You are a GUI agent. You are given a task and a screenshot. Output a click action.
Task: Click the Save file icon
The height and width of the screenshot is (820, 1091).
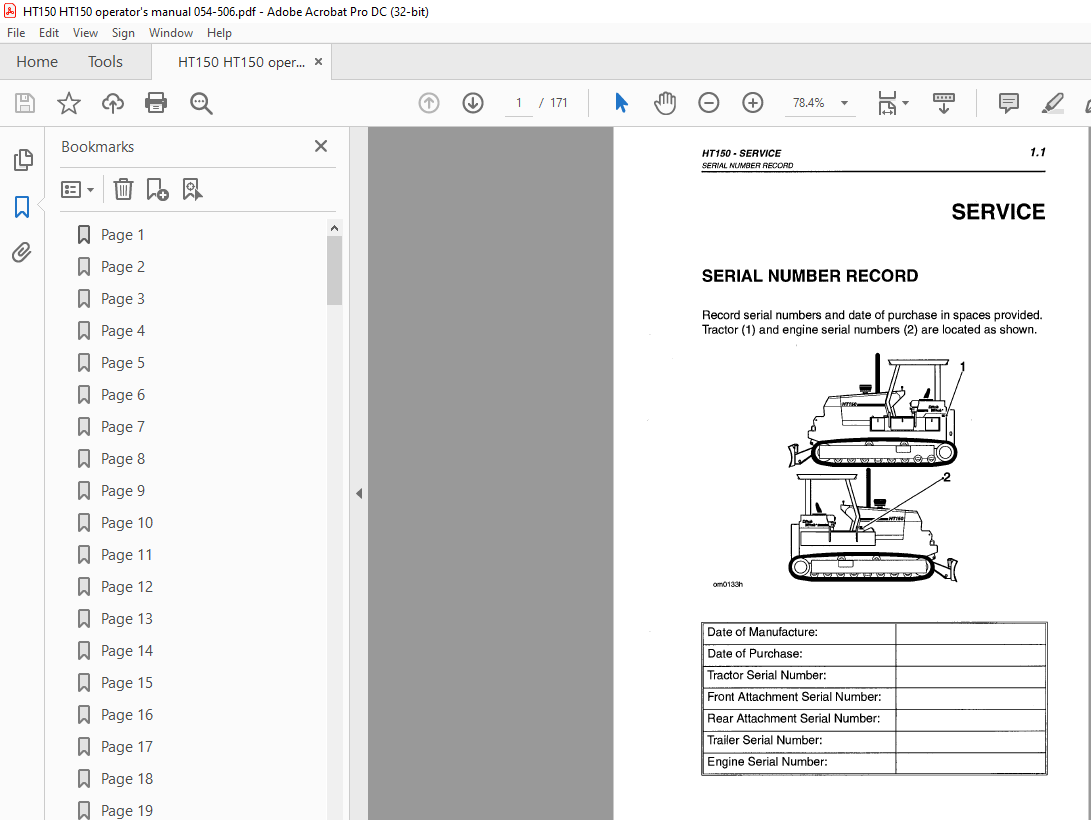(x=25, y=103)
